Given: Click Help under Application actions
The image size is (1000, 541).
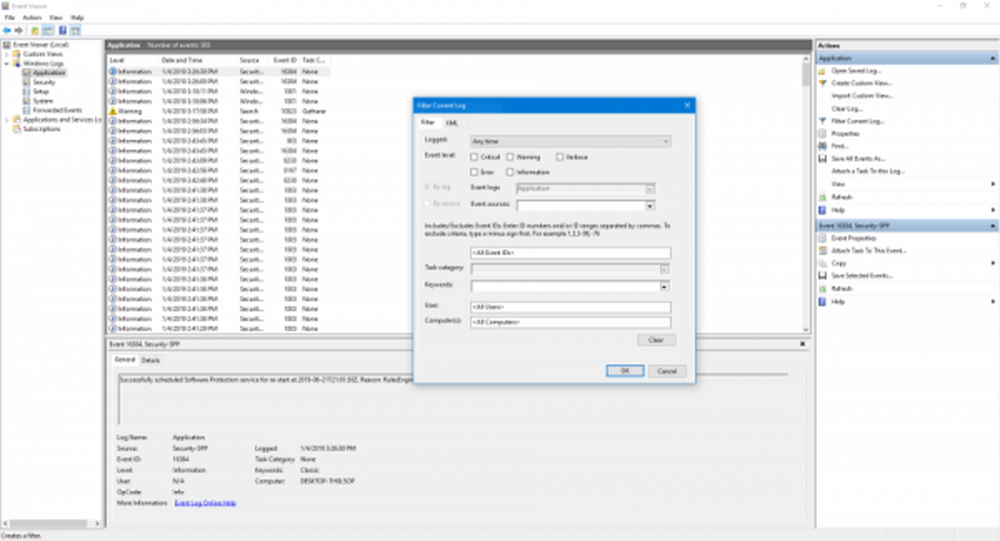Looking at the screenshot, I should (x=838, y=210).
